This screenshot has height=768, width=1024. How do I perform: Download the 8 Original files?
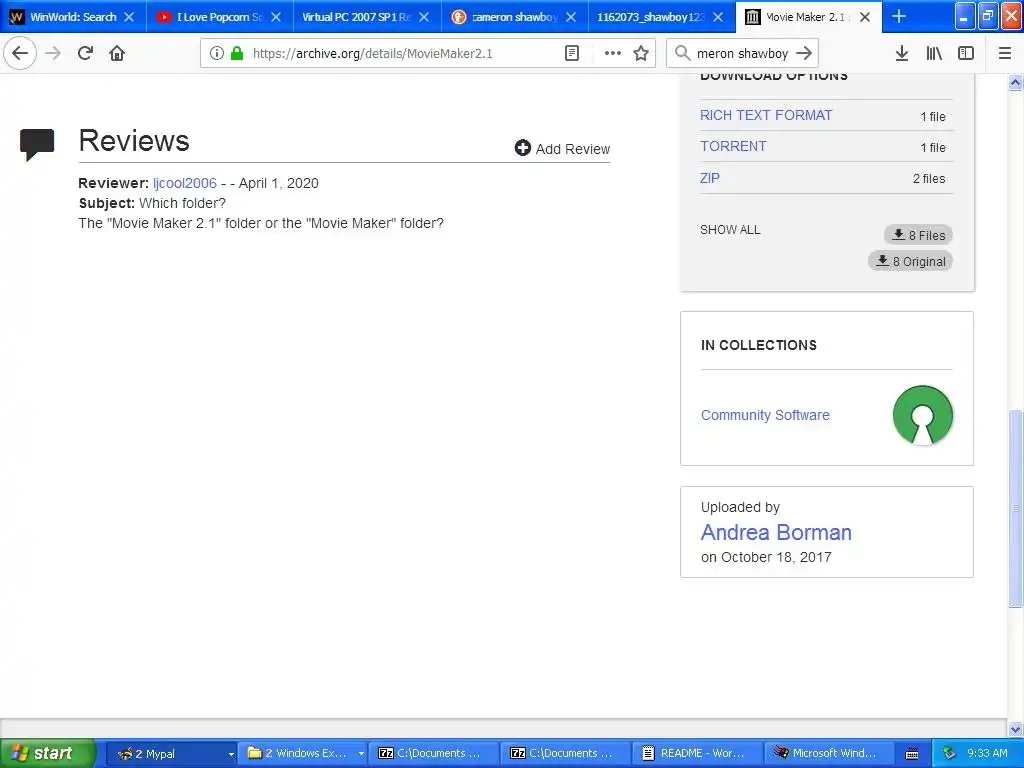pos(910,261)
